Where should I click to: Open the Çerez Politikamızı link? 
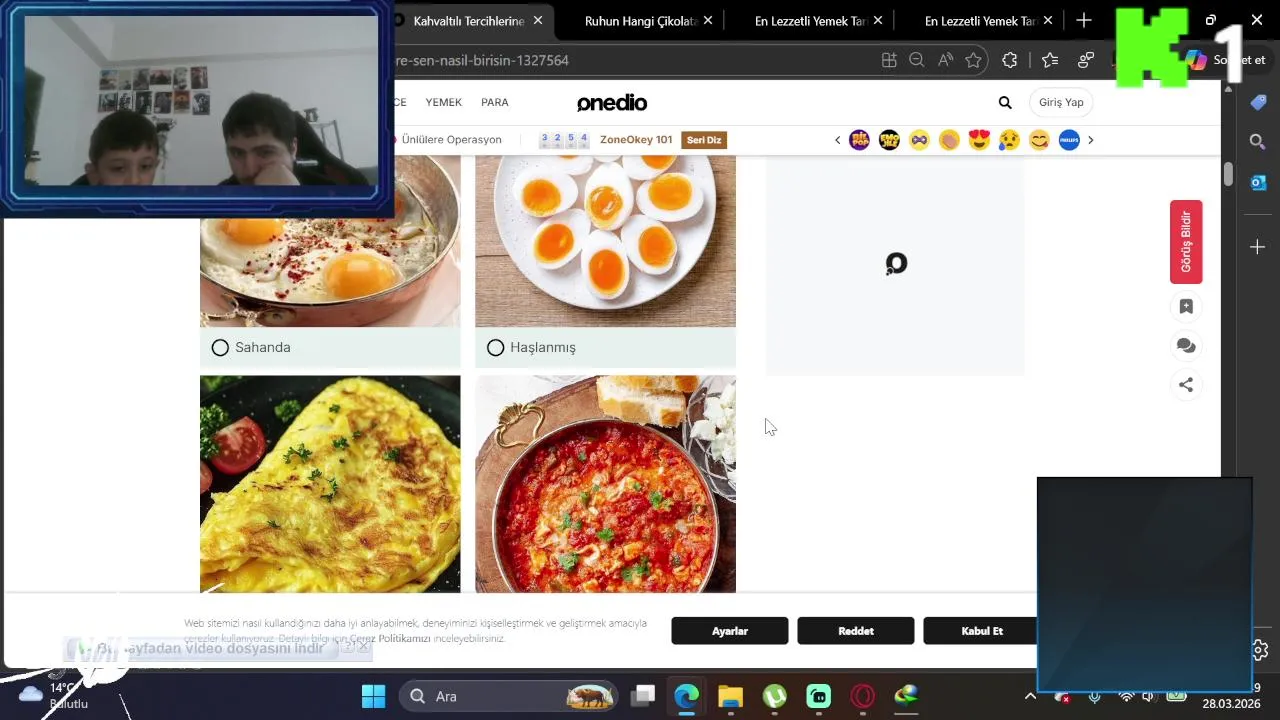(390, 639)
